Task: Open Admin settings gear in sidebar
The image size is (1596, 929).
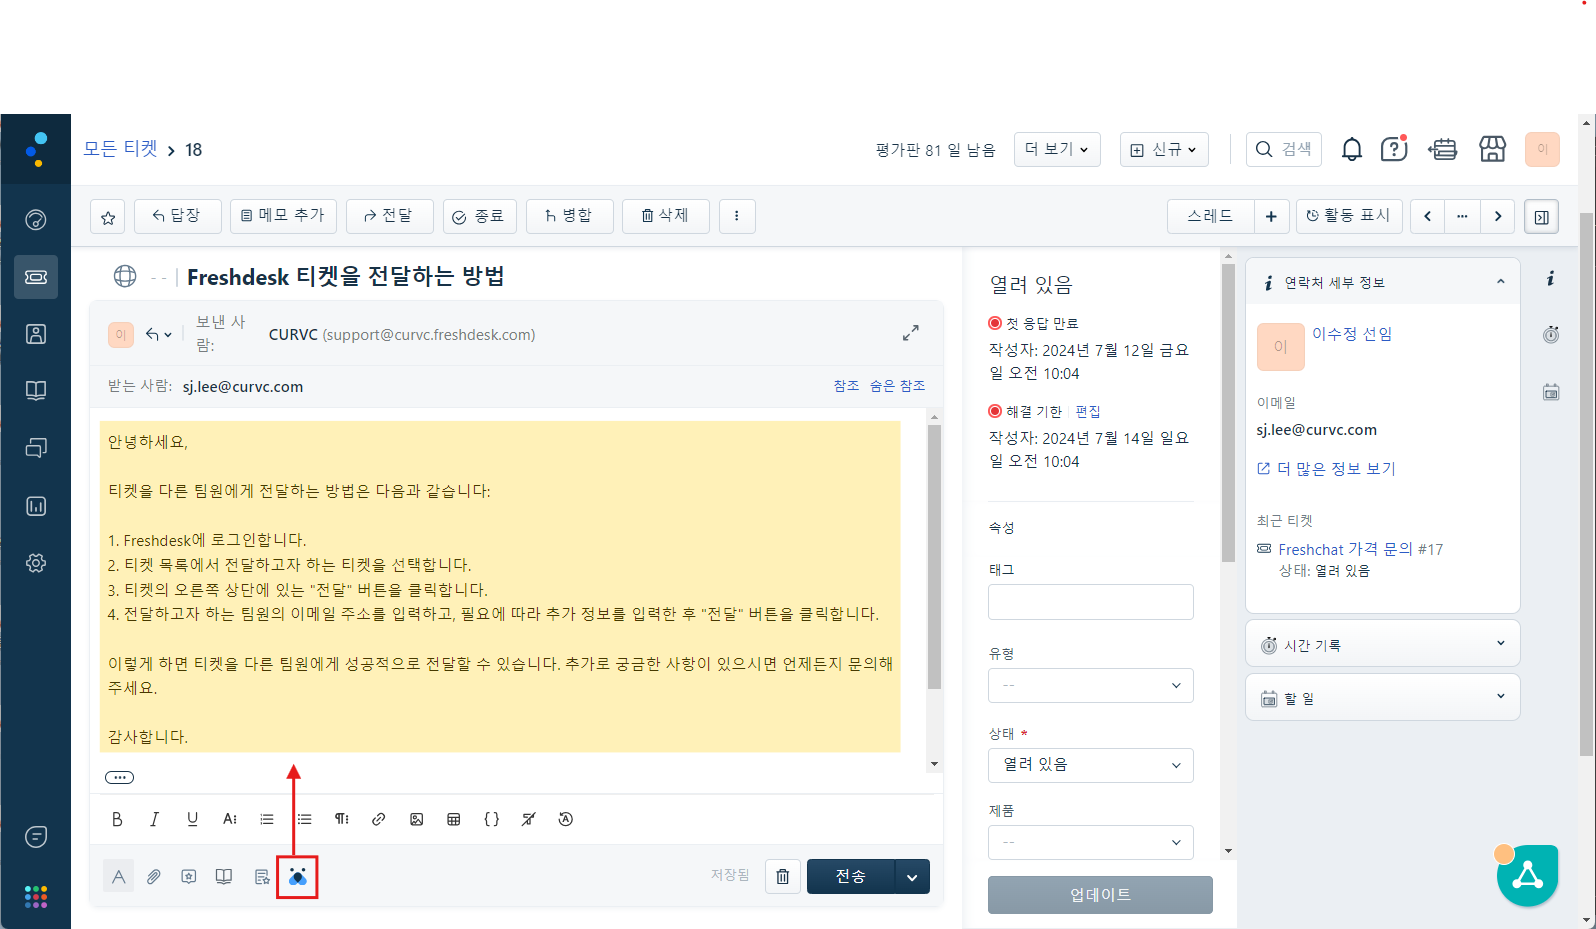Action: coord(36,563)
